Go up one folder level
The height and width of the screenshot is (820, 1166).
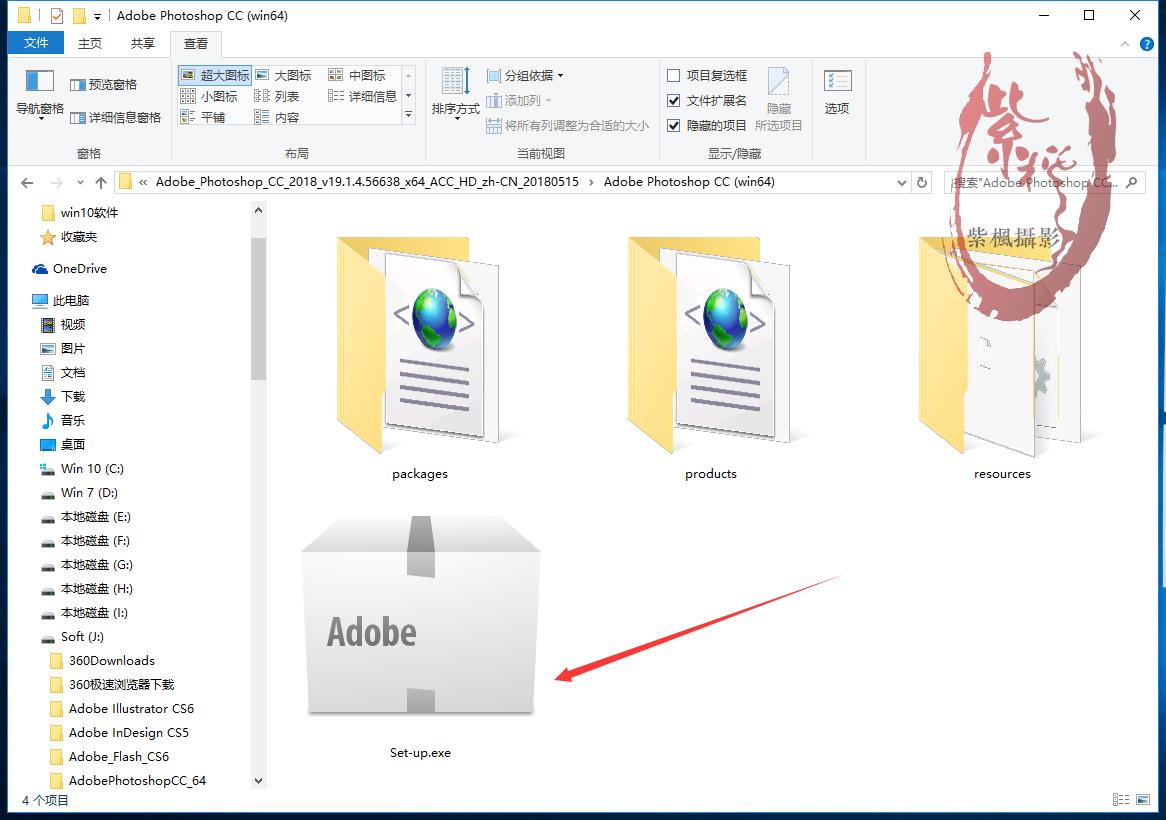(x=100, y=182)
